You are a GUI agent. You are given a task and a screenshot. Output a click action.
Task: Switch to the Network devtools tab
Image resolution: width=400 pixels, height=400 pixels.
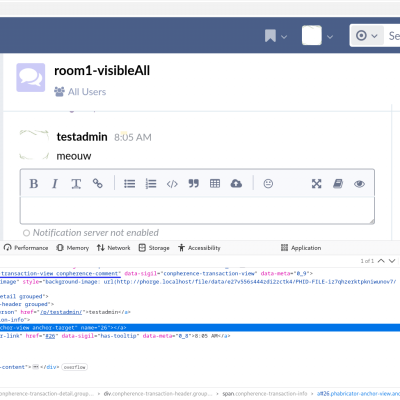114,248
